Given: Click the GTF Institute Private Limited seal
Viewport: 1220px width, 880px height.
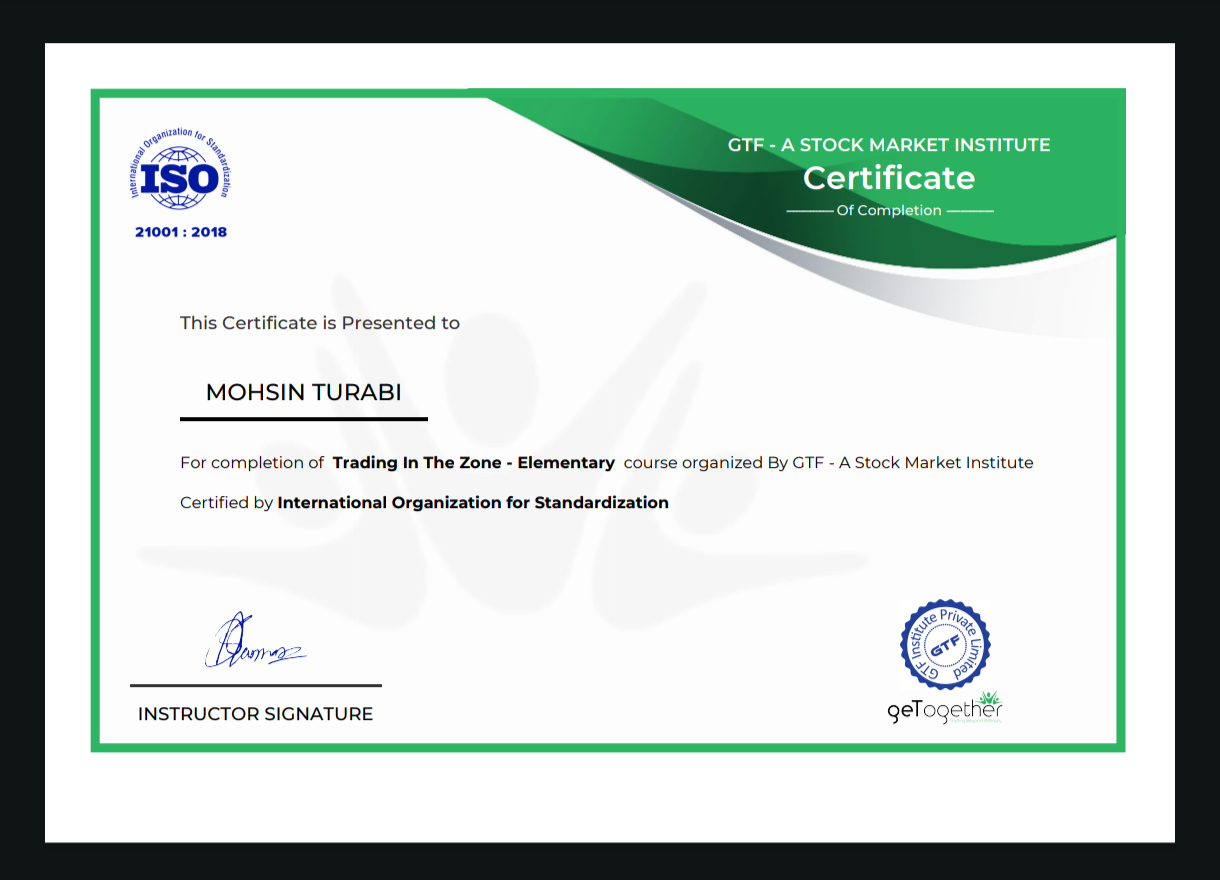Looking at the screenshot, I should (945, 645).
